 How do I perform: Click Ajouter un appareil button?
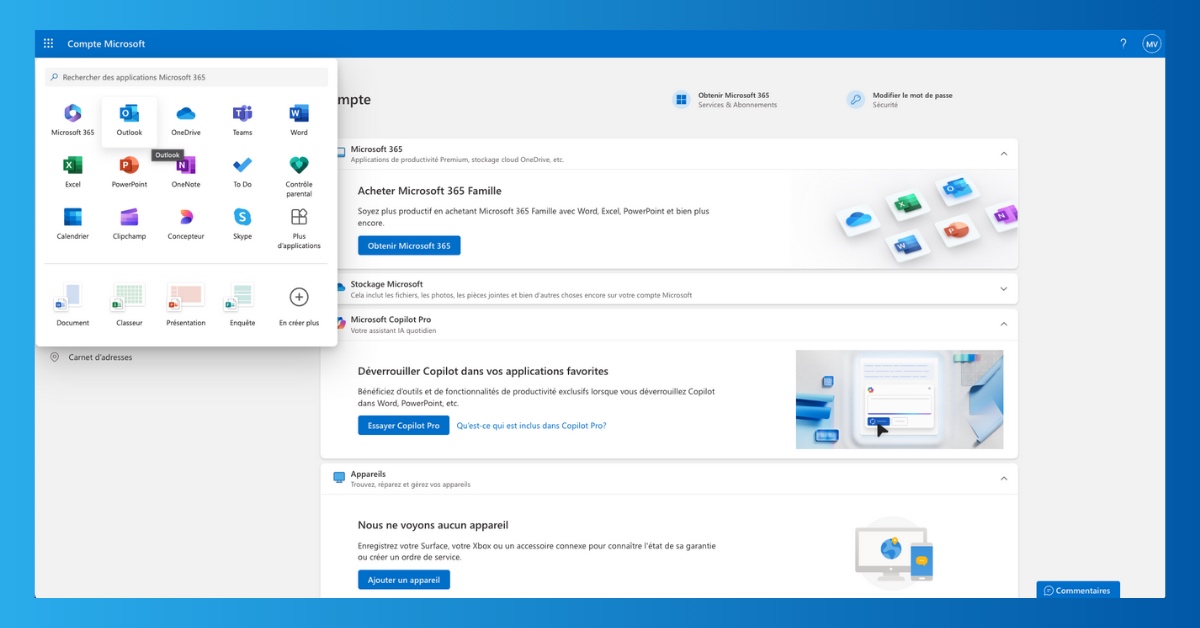coord(404,580)
